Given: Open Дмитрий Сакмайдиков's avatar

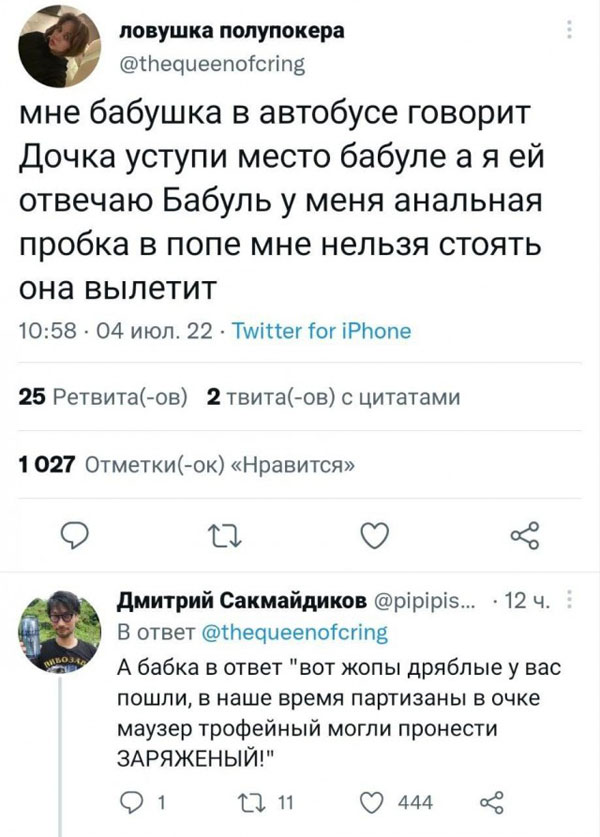Looking at the screenshot, I should 59,631.
